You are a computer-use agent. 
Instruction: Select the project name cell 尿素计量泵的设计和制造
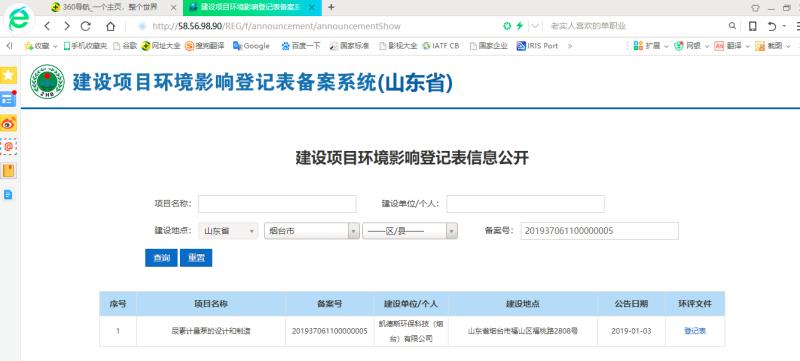(x=211, y=331)
